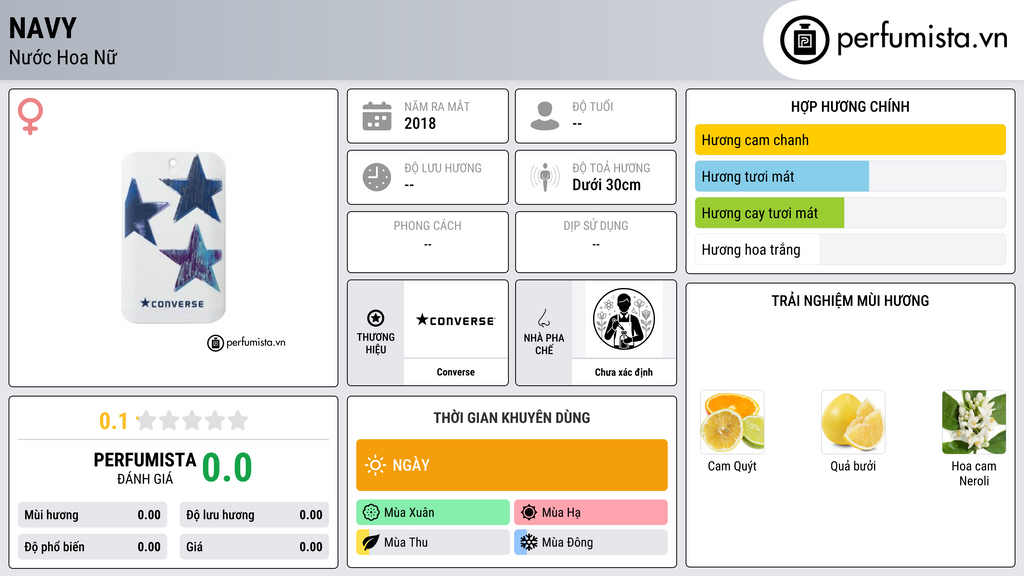Screen dimensions: 1024x576
Task: Click the yellow 0.1 user rating value
Action: click(114, 421)
